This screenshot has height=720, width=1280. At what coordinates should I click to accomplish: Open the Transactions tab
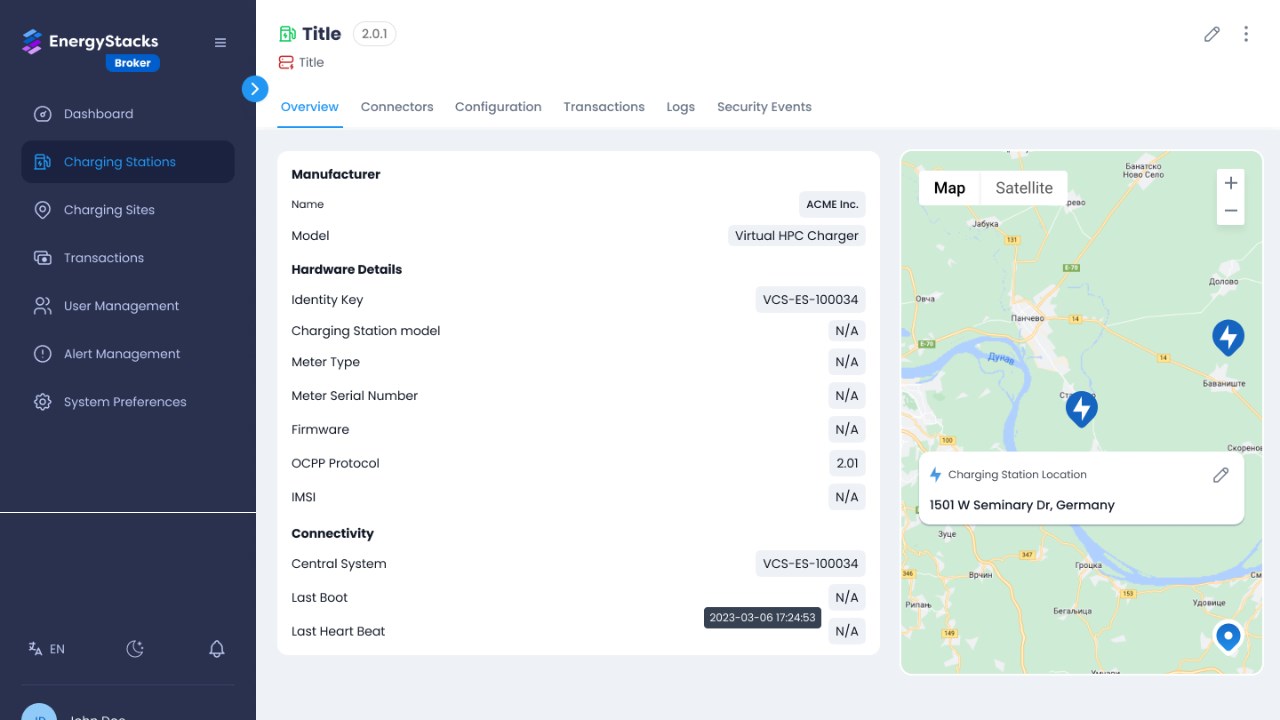(604, 107)
